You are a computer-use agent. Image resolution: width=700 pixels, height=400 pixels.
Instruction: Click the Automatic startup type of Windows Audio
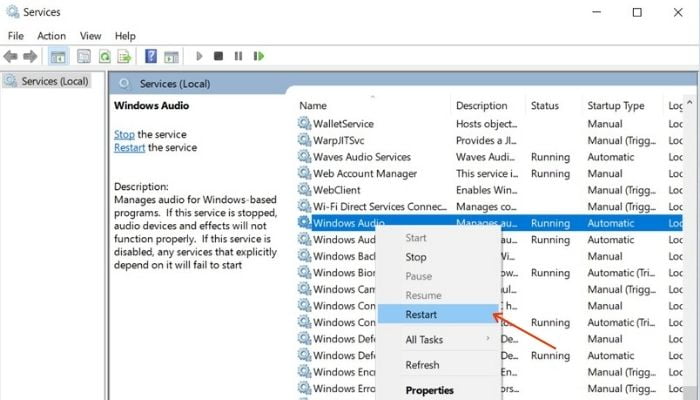point(611,223)
